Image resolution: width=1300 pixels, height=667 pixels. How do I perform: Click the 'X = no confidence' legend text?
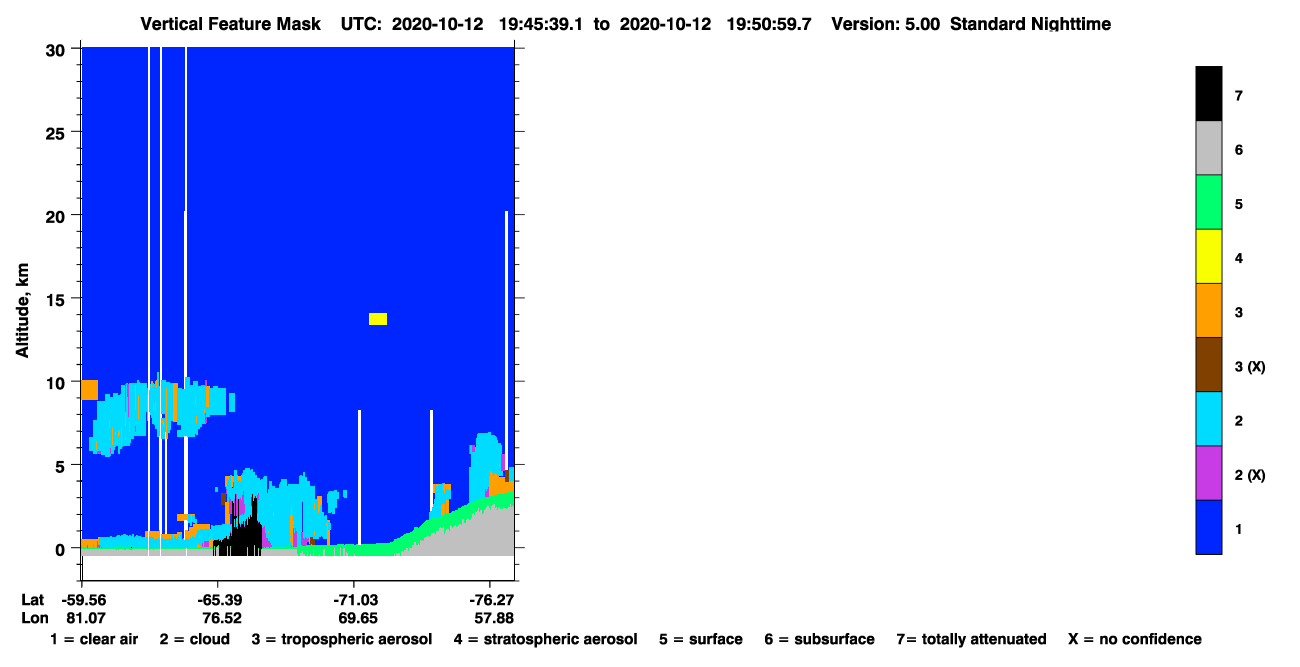[1135, 639]
